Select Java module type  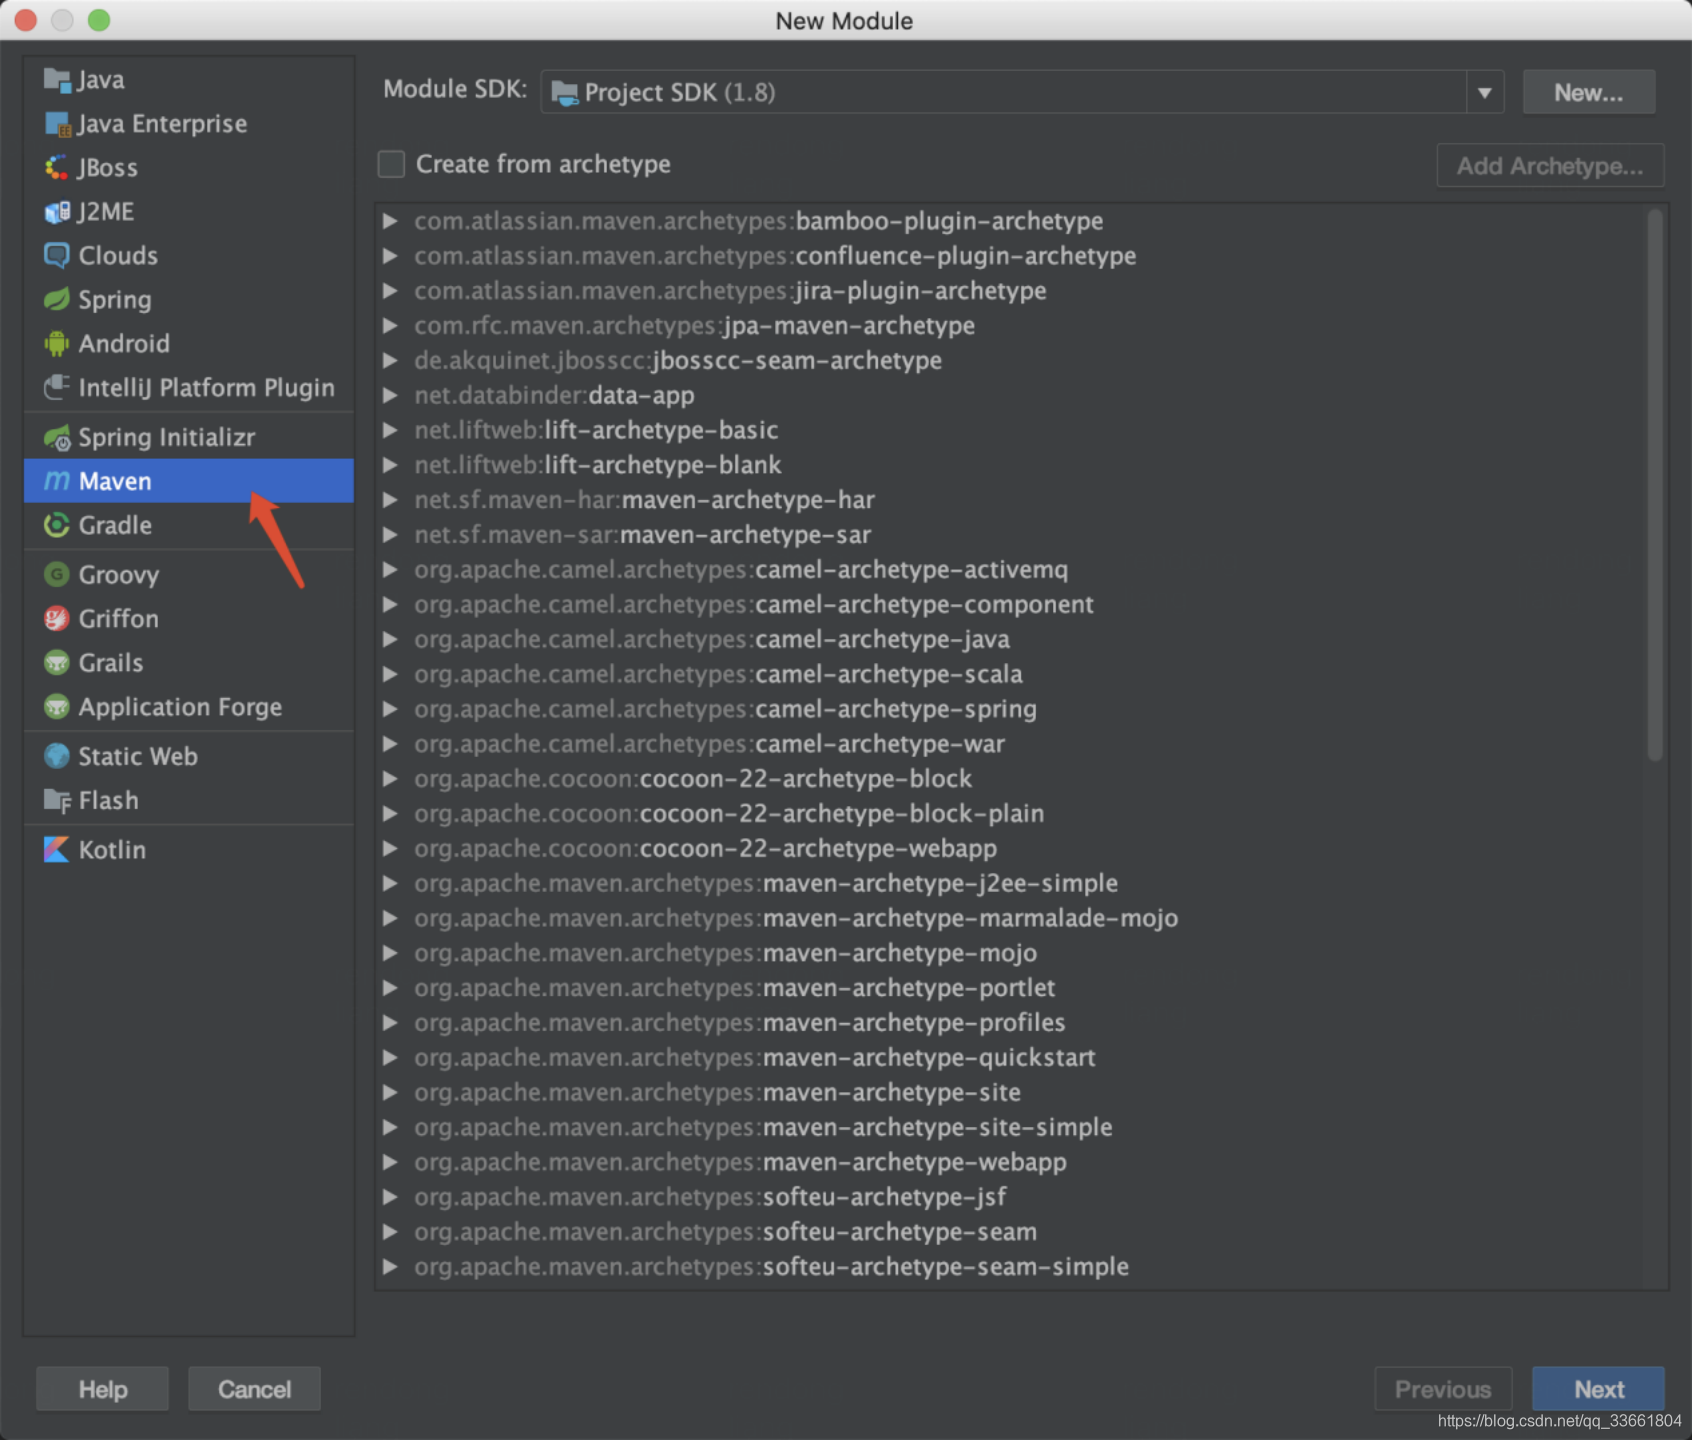[189, 80]
